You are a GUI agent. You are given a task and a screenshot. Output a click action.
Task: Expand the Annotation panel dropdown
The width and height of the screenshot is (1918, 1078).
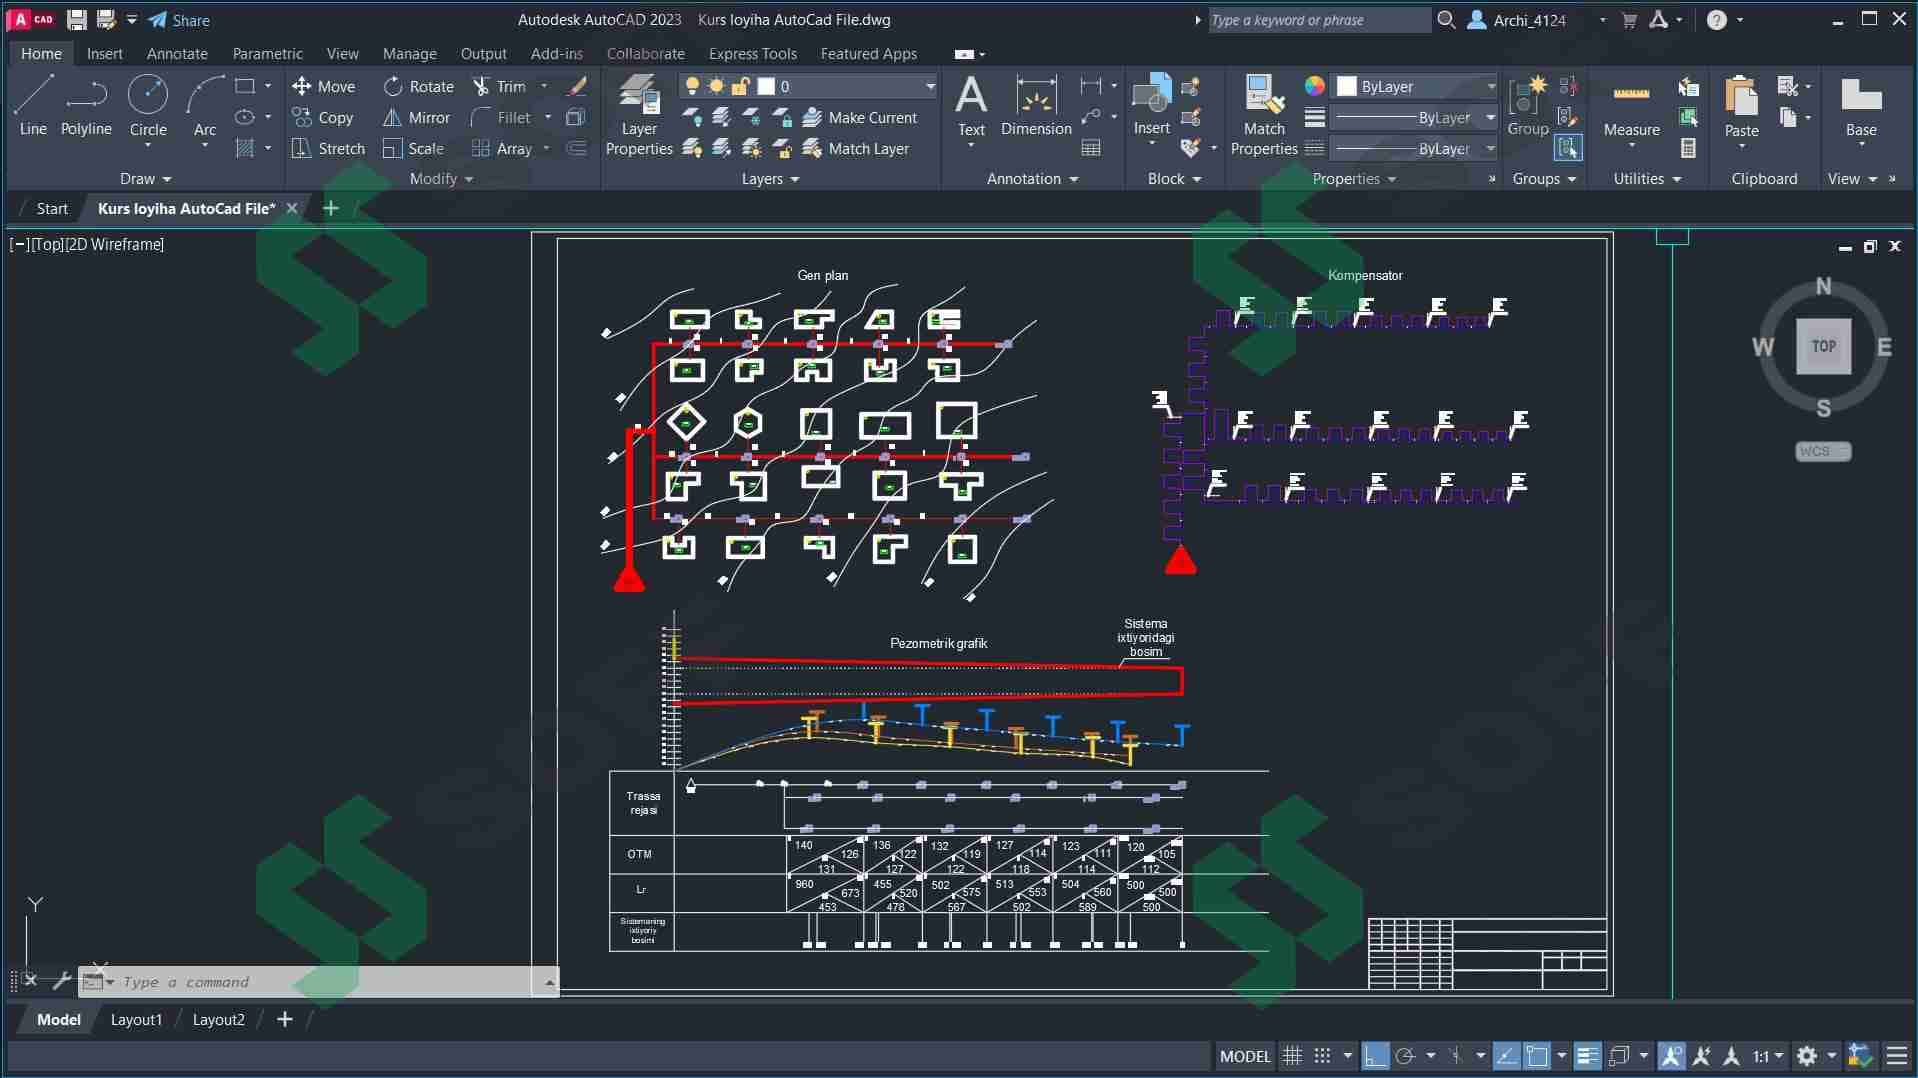pos(1033,179)
